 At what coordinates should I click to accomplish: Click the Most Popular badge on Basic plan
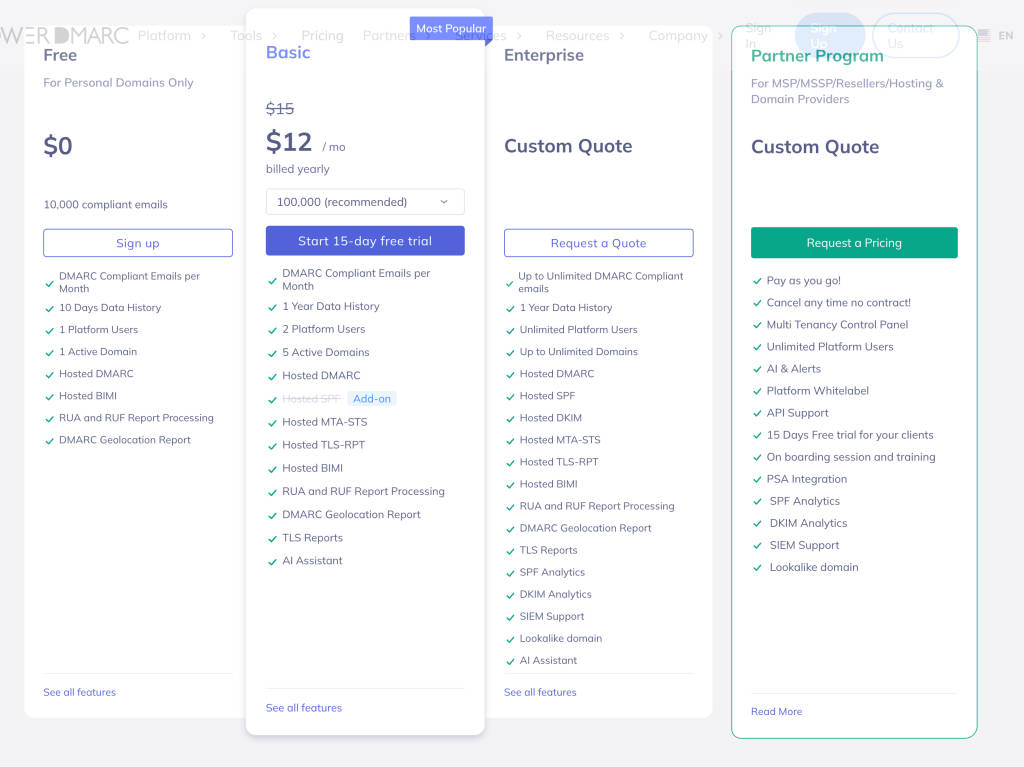451,28
